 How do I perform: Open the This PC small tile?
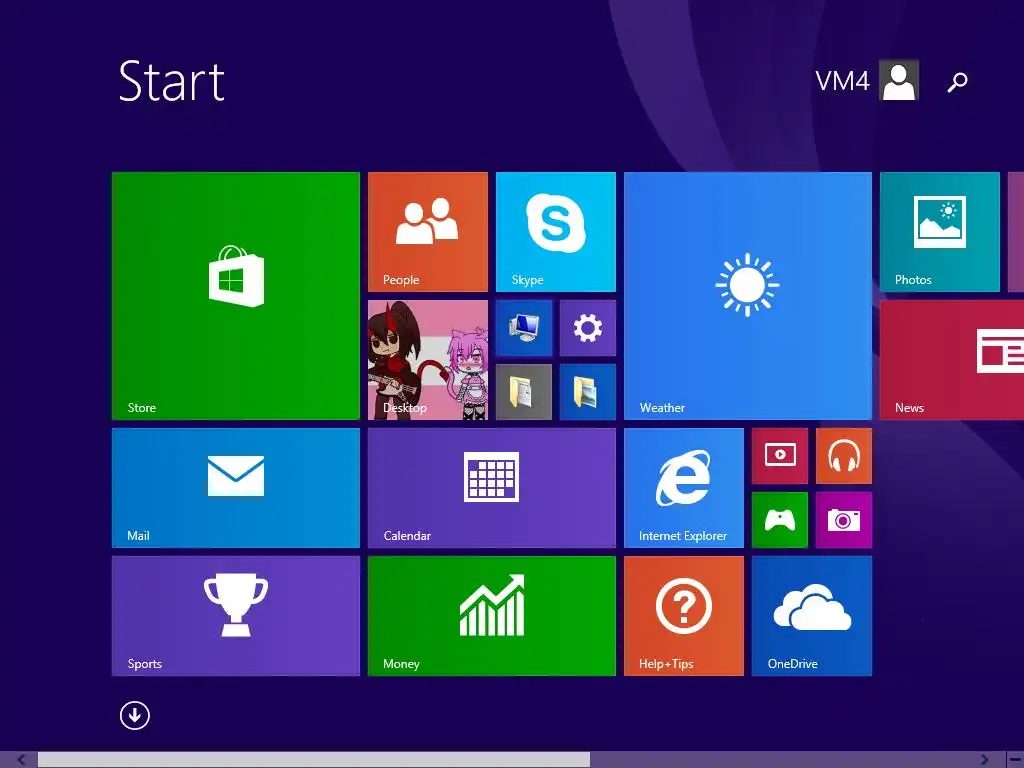click(524, 328)
